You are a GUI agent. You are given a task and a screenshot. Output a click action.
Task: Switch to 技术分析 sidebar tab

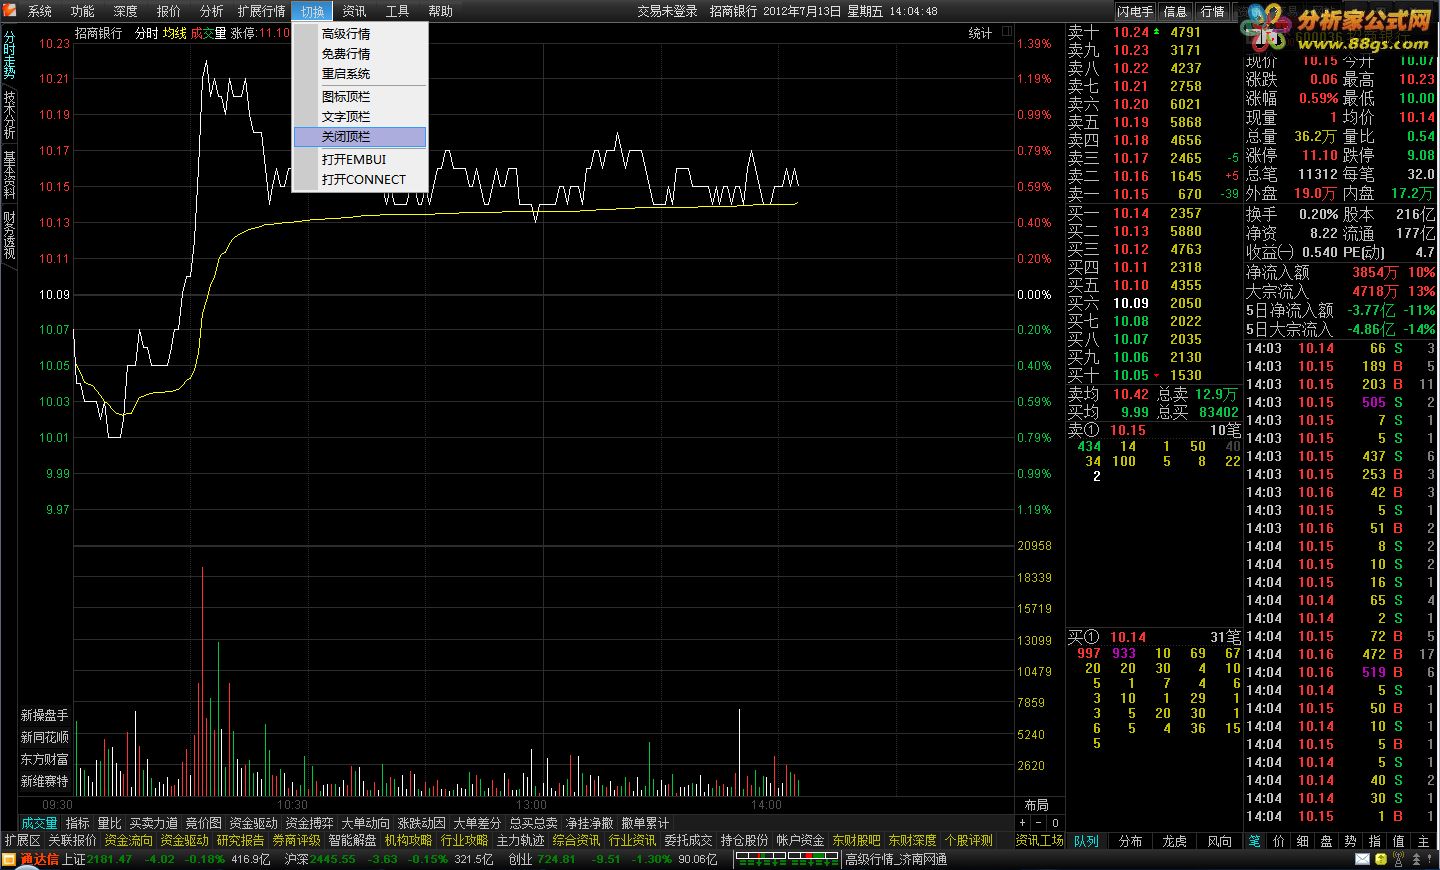pyautogui.click(x=9, y=114)
